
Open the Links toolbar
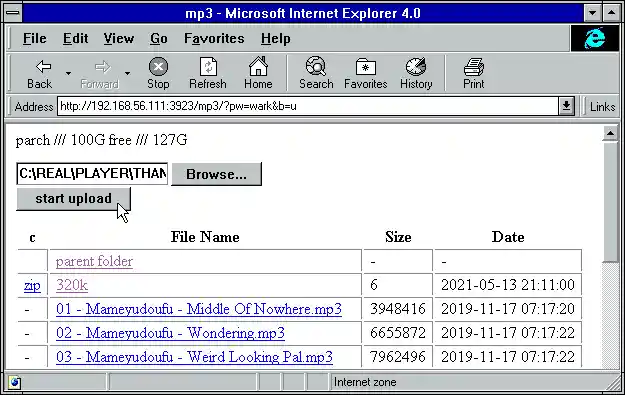pyautogui.click(x=602, y=106)
